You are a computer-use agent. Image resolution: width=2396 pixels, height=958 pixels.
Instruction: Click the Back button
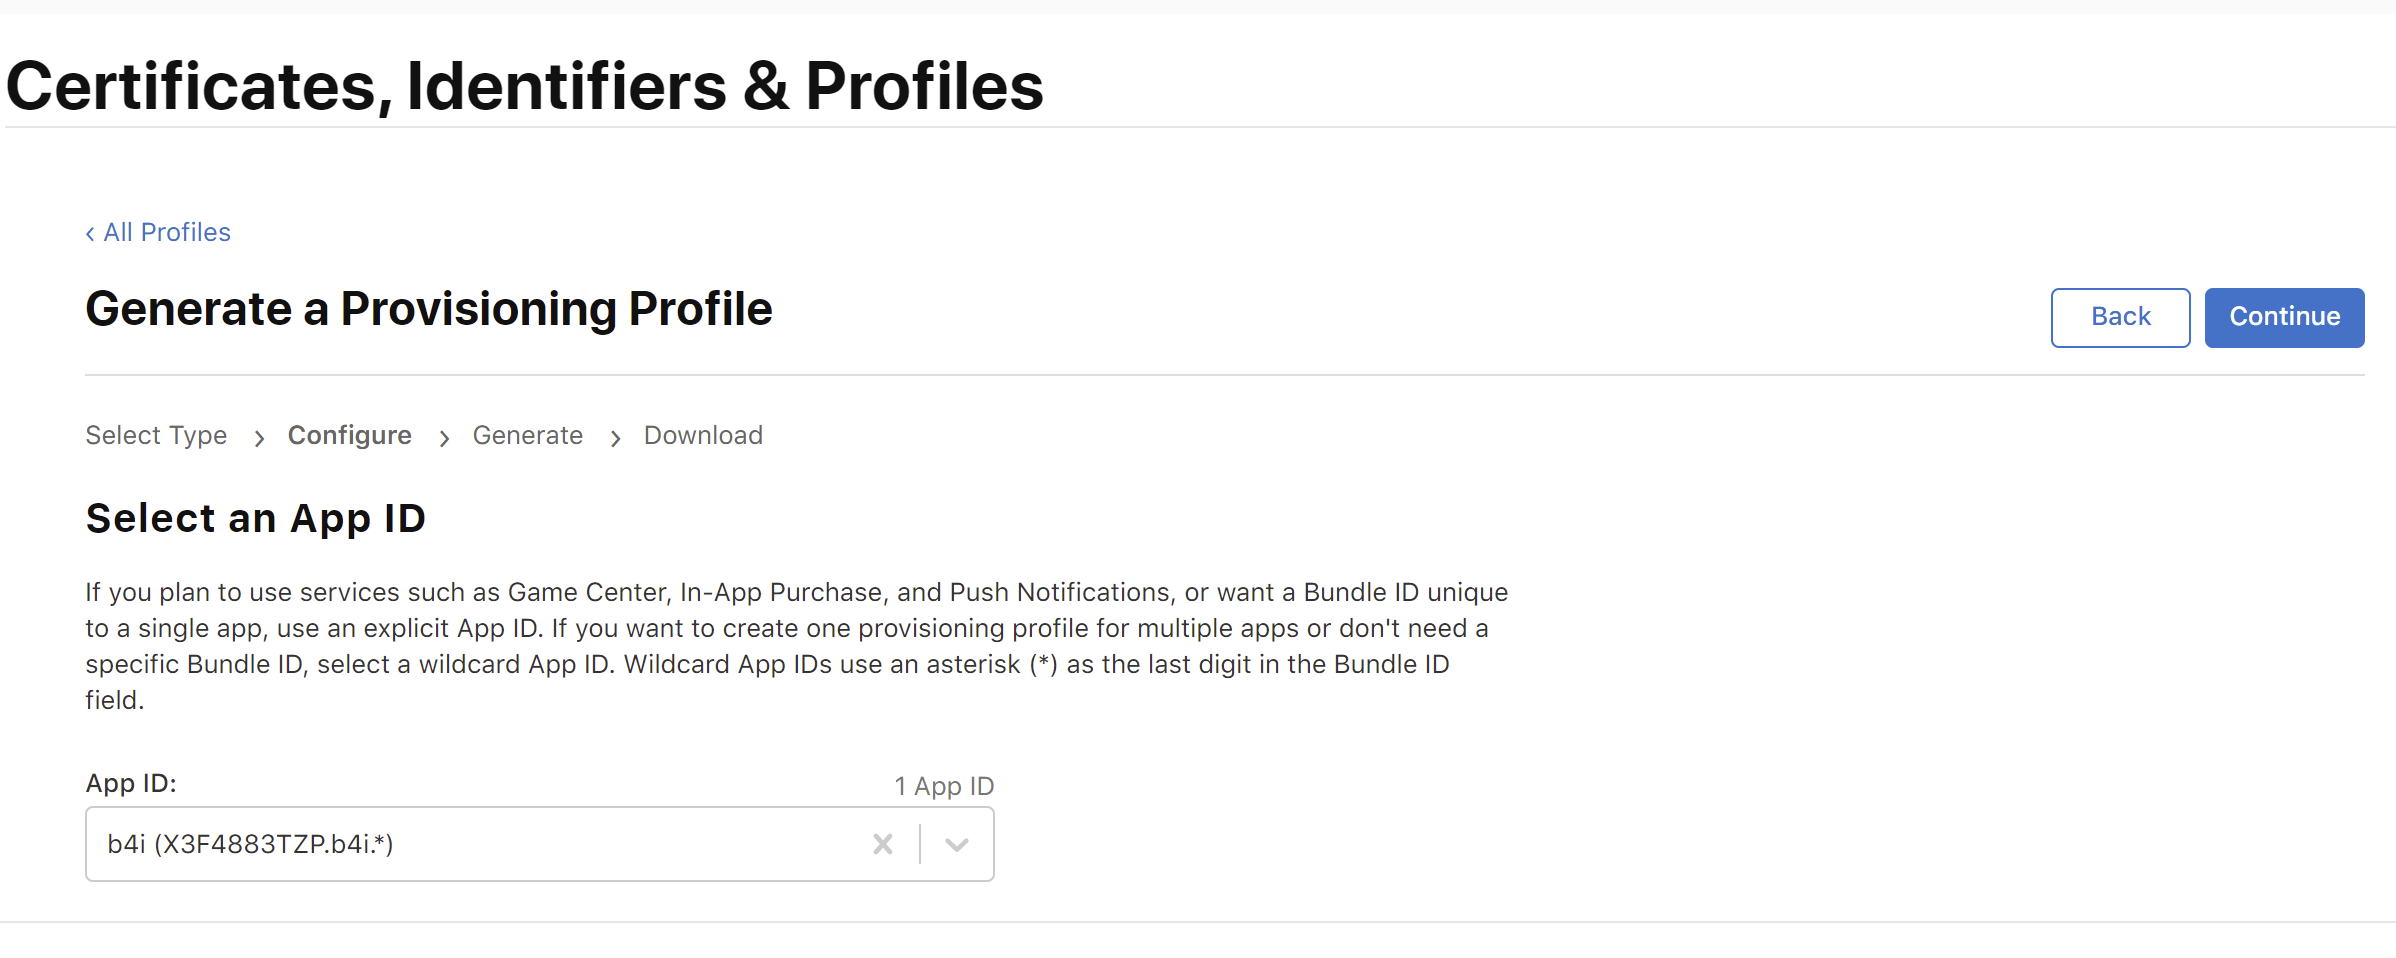coord(2120,317)
